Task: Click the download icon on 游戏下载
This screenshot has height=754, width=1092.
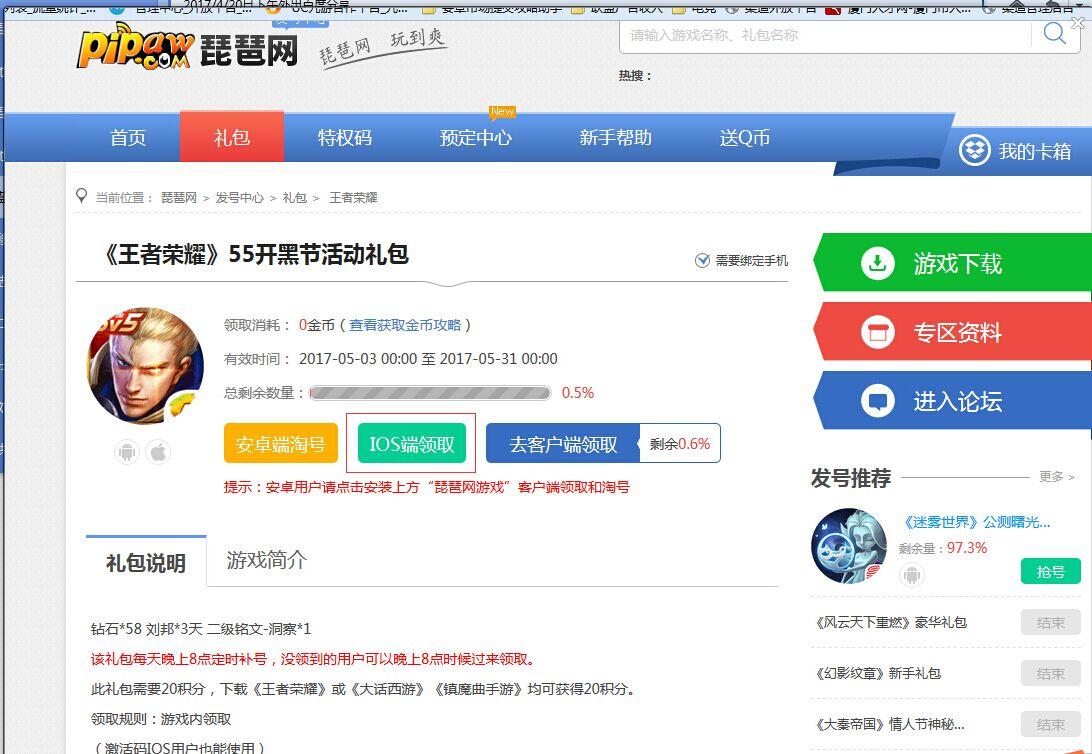Action: 879,262
